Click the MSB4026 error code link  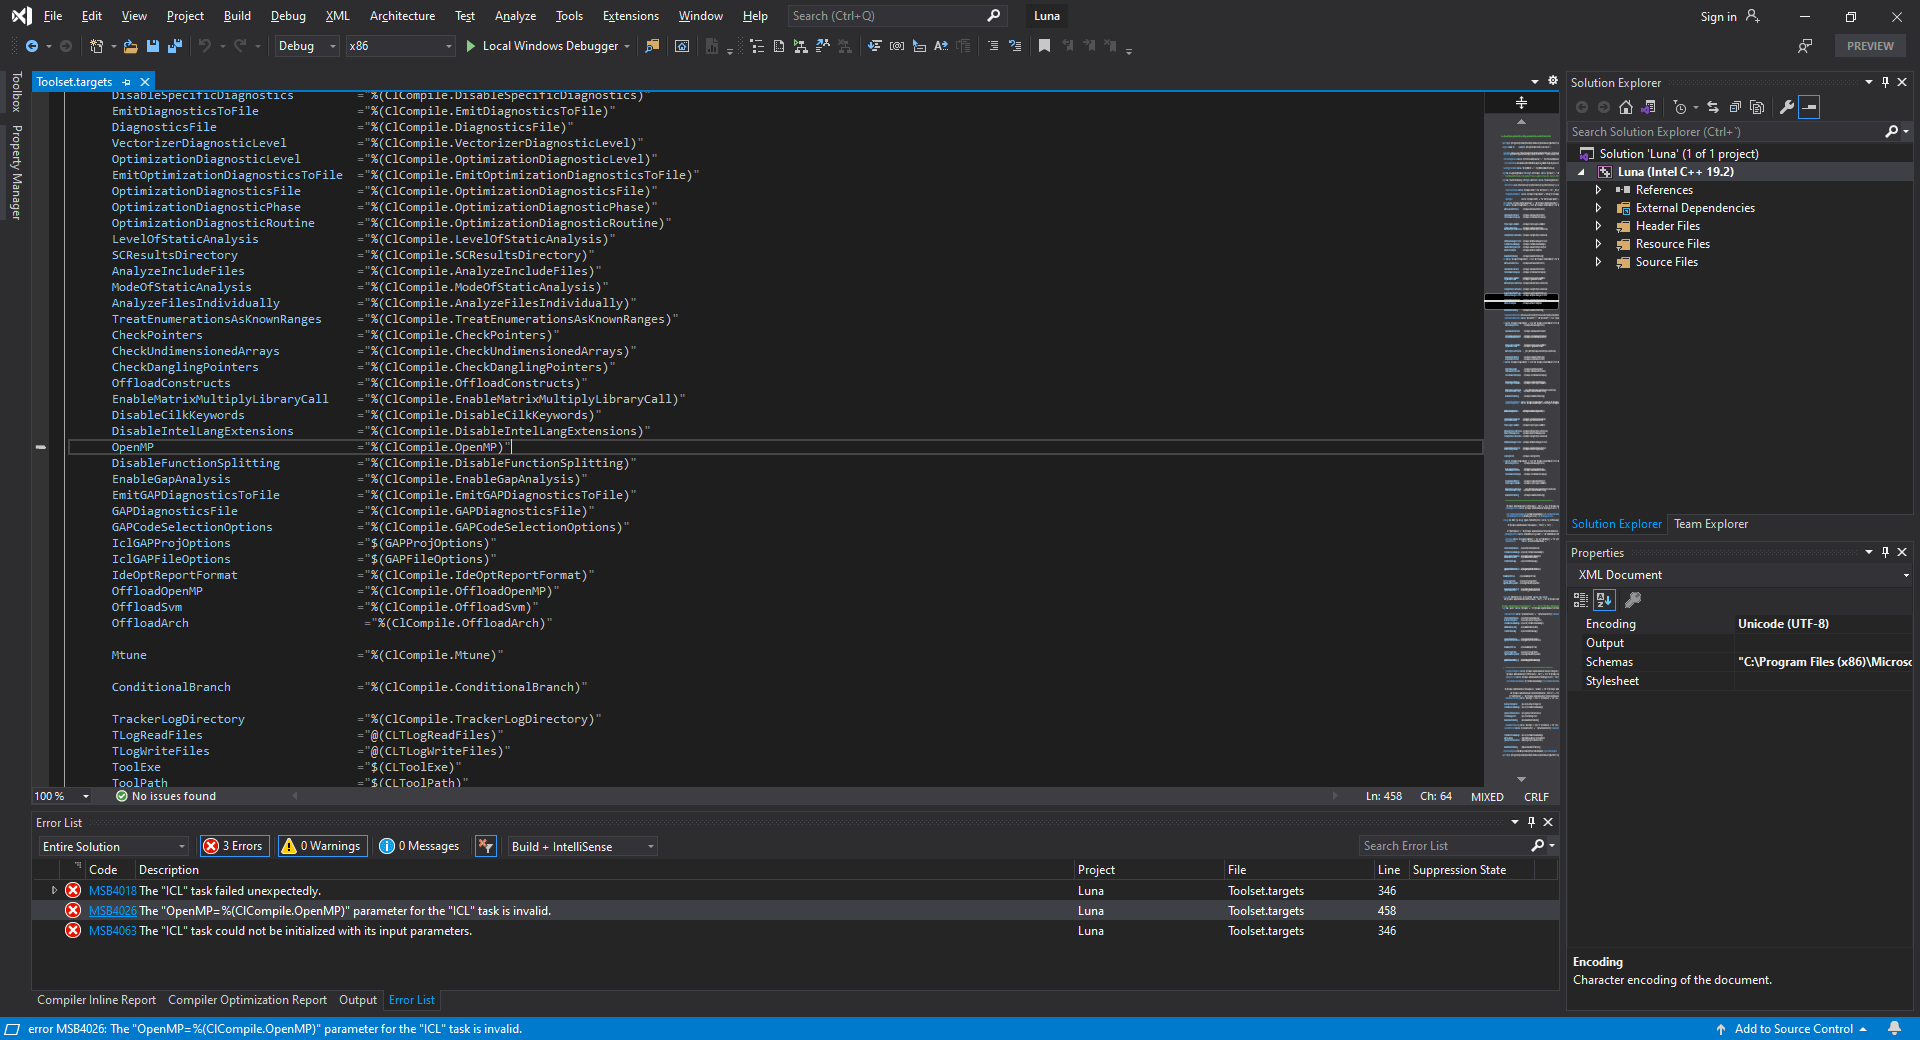coord(112,910)
